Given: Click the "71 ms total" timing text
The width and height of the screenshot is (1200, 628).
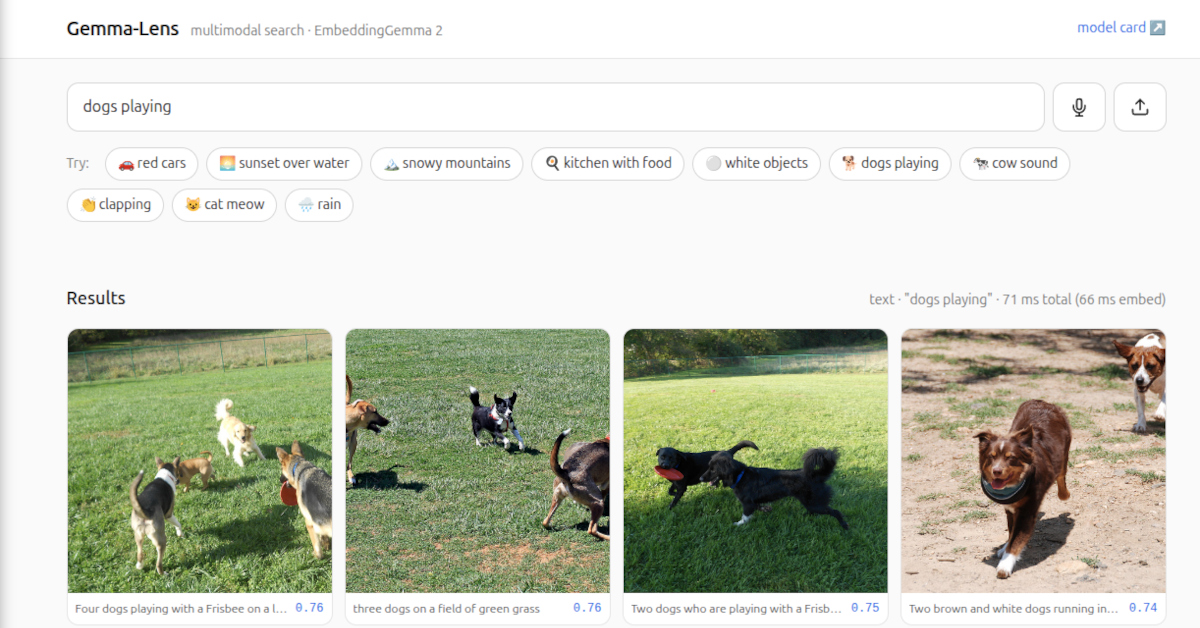Looking at the screenshot, I should point(1038,299).
